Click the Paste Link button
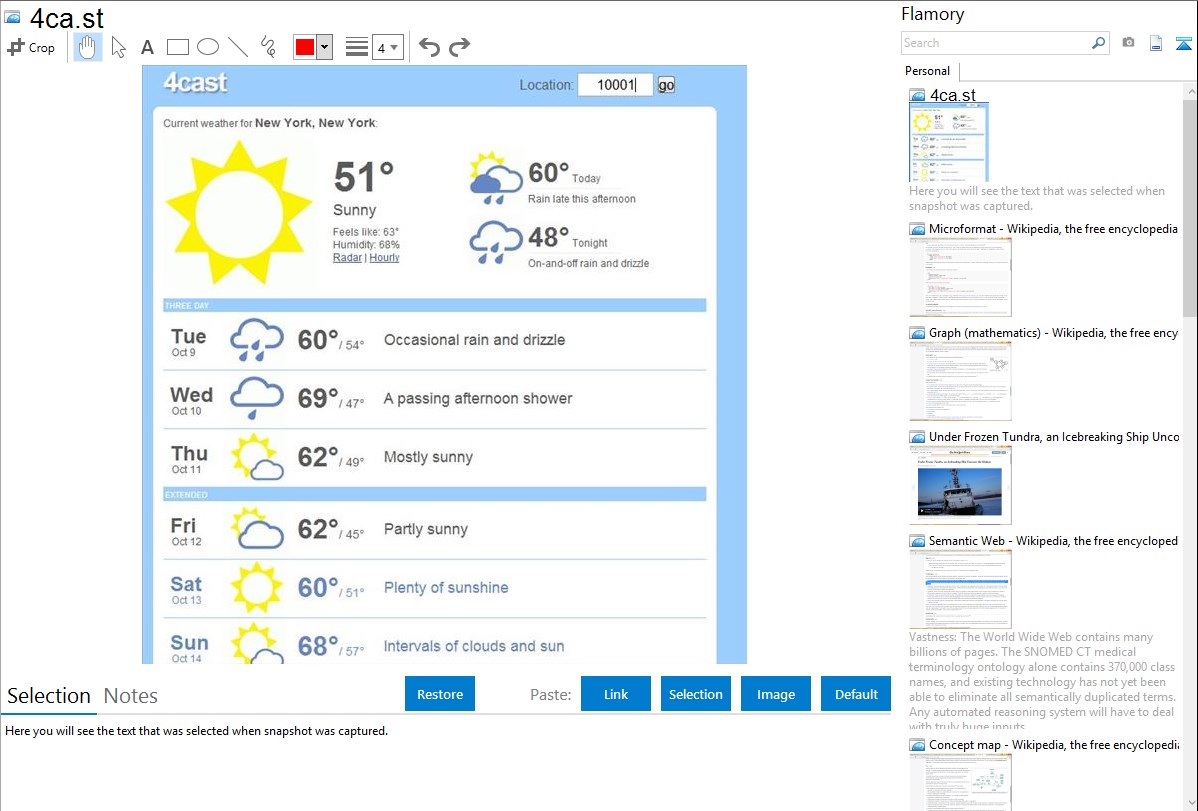The width and height of the screenshot is (1198, 811). tap(616, 694)
